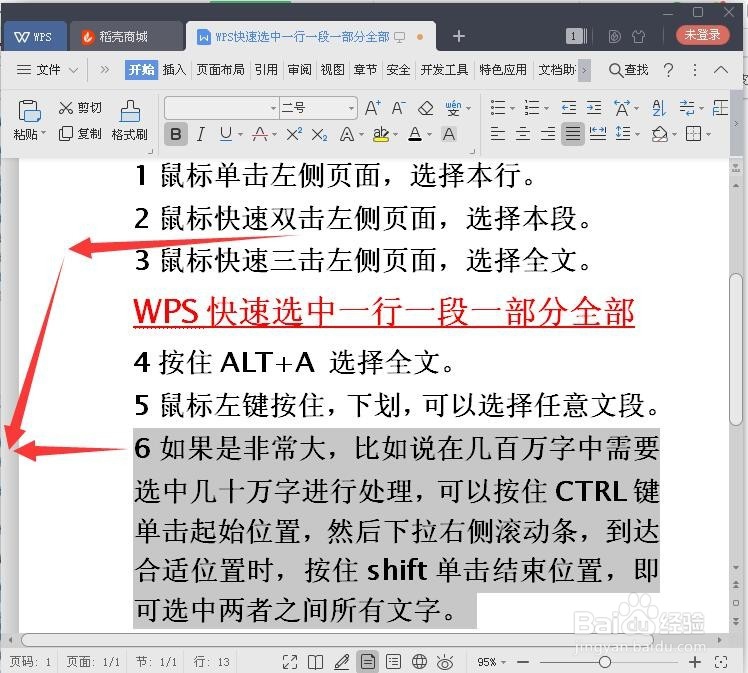Expand the line spacing dropdown
Image resolution: width=748 pixels, height=673 pixels.
(x=637, y=135)
